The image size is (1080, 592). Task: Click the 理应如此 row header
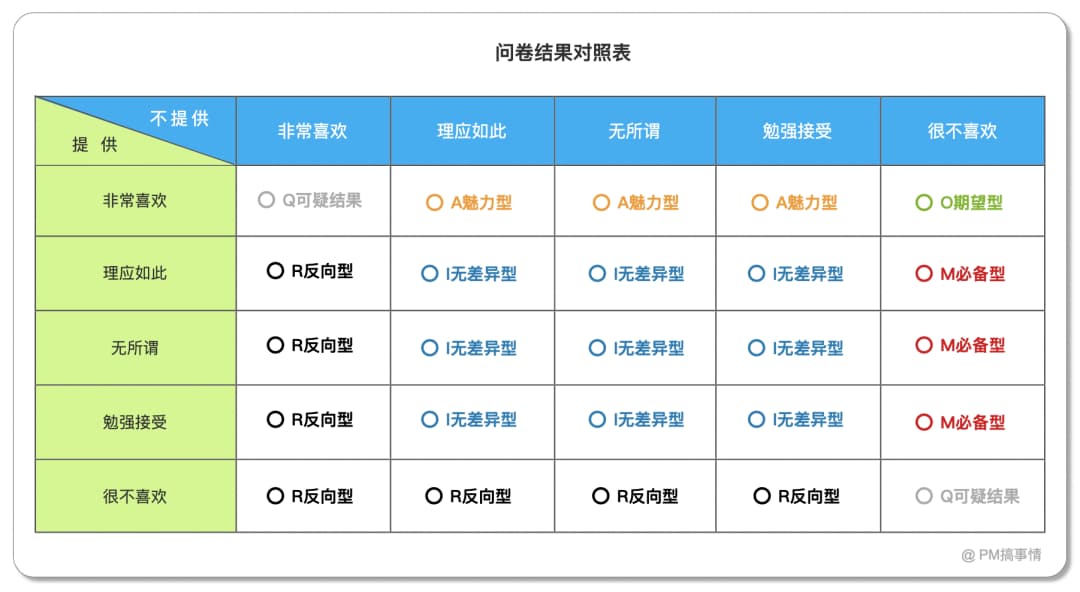tap(135, 273)
